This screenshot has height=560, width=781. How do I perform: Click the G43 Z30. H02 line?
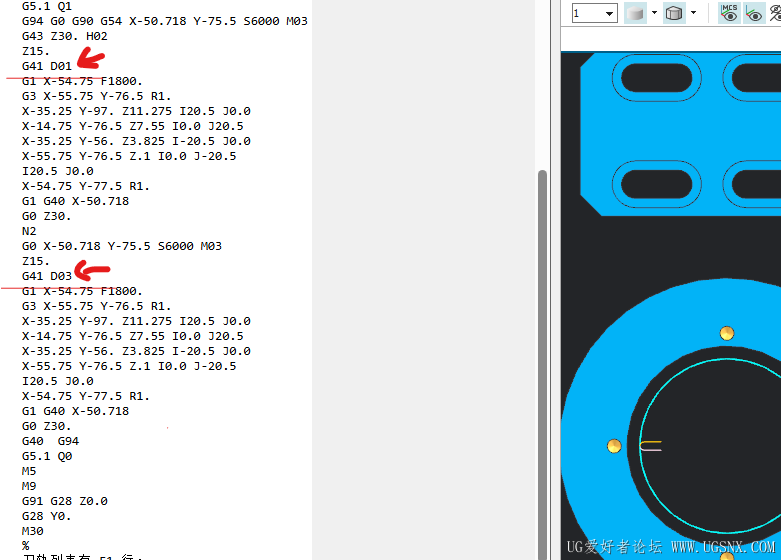point(64,36)
